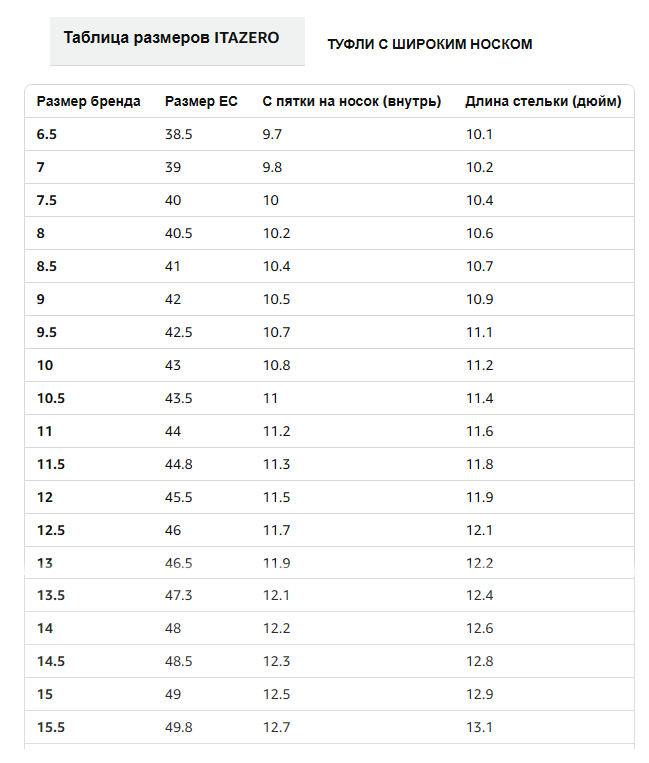Click the EU size 38.5 cell
This screenshot has width=649, height=763.
(179, 134)
